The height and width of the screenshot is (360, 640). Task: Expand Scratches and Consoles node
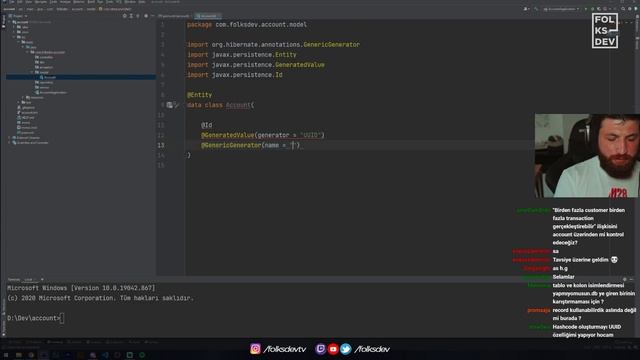coord(9,142)
